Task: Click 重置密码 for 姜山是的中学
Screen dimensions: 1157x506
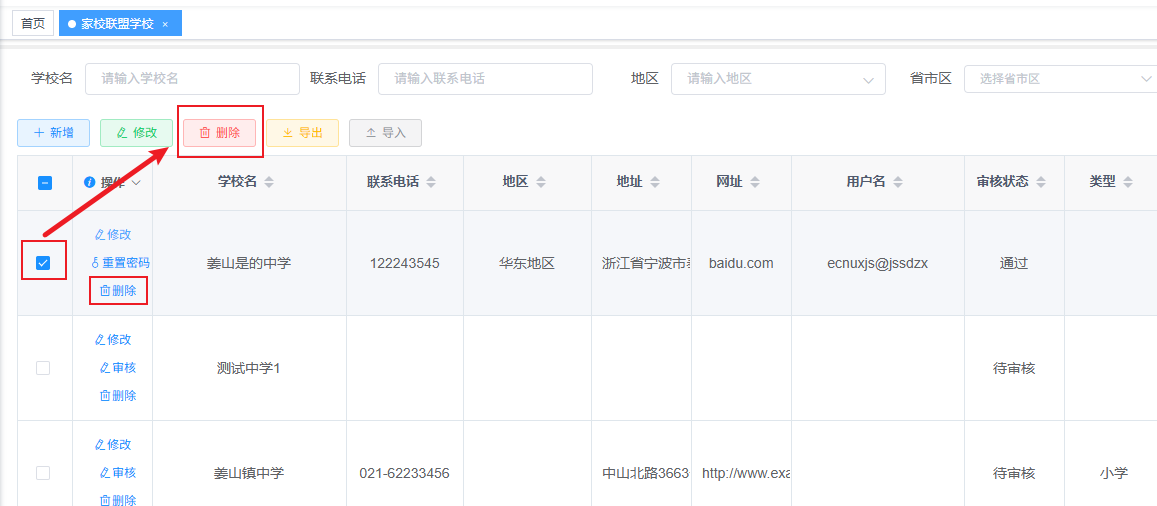Action: 120,263
